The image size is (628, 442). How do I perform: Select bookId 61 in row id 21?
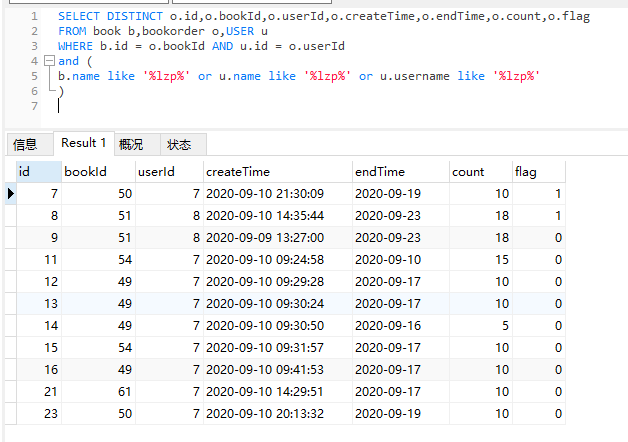tap(98, 392)
